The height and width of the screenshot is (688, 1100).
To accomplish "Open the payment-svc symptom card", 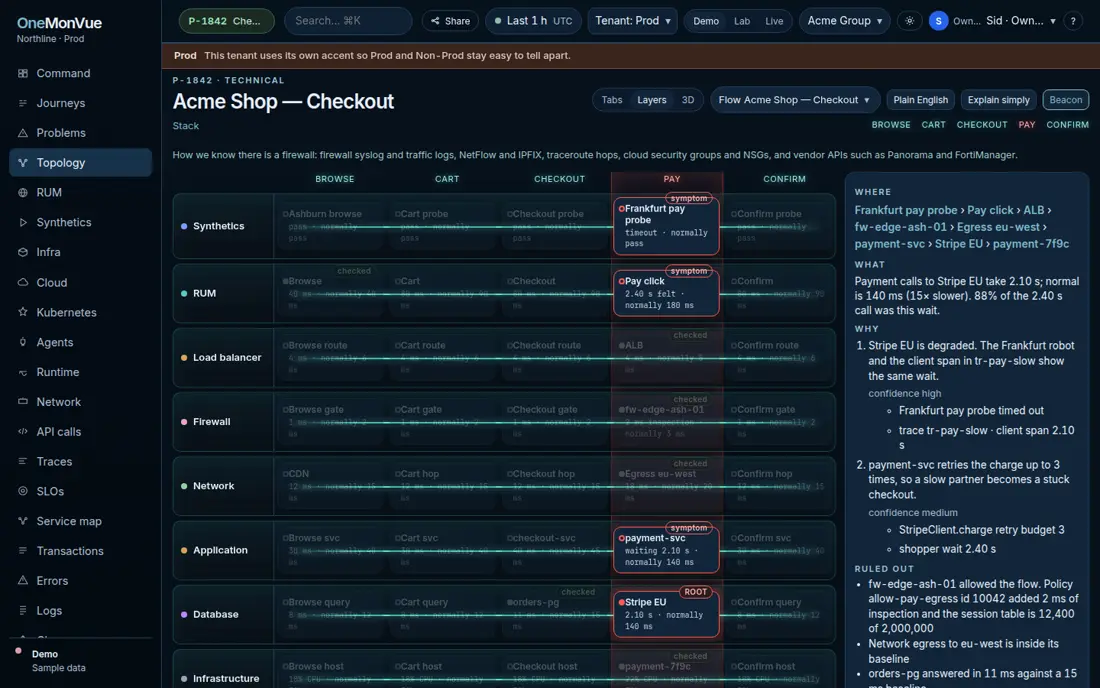I will click(x=666, y=550).
